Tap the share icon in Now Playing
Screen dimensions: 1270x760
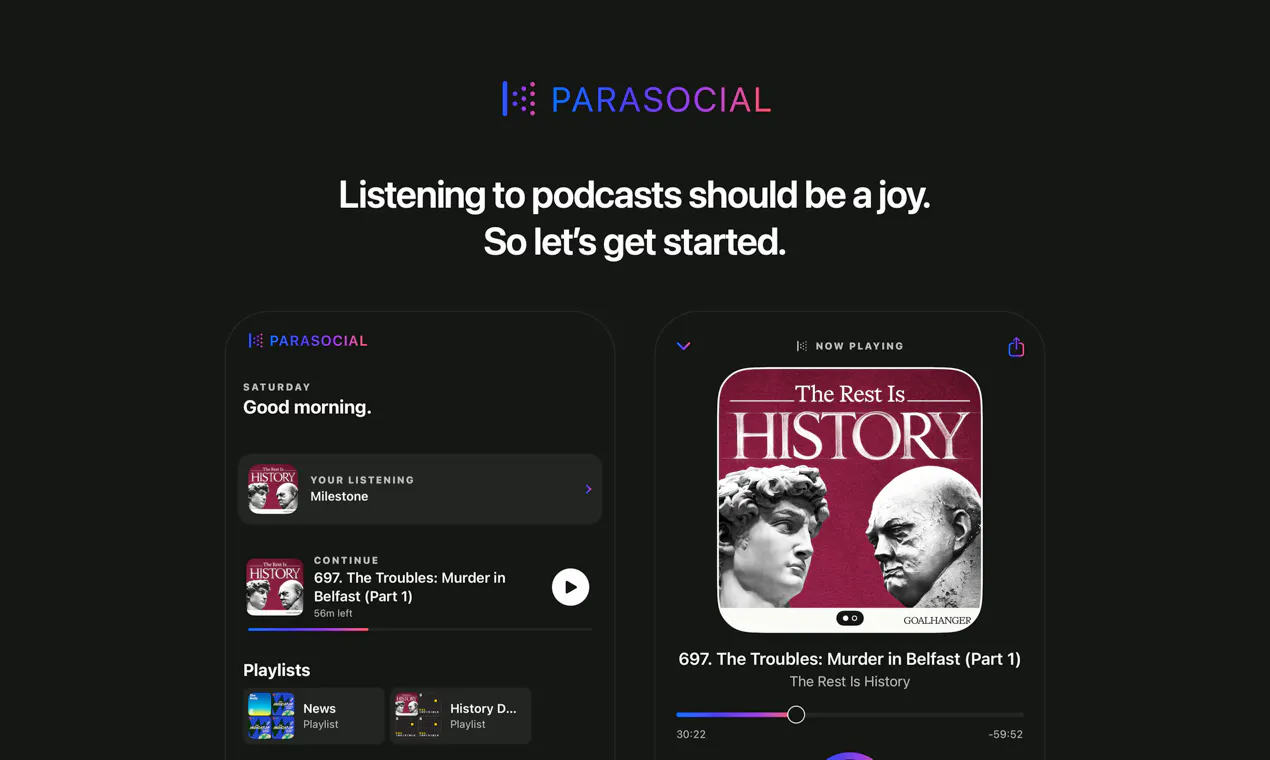click(1016, 346)
